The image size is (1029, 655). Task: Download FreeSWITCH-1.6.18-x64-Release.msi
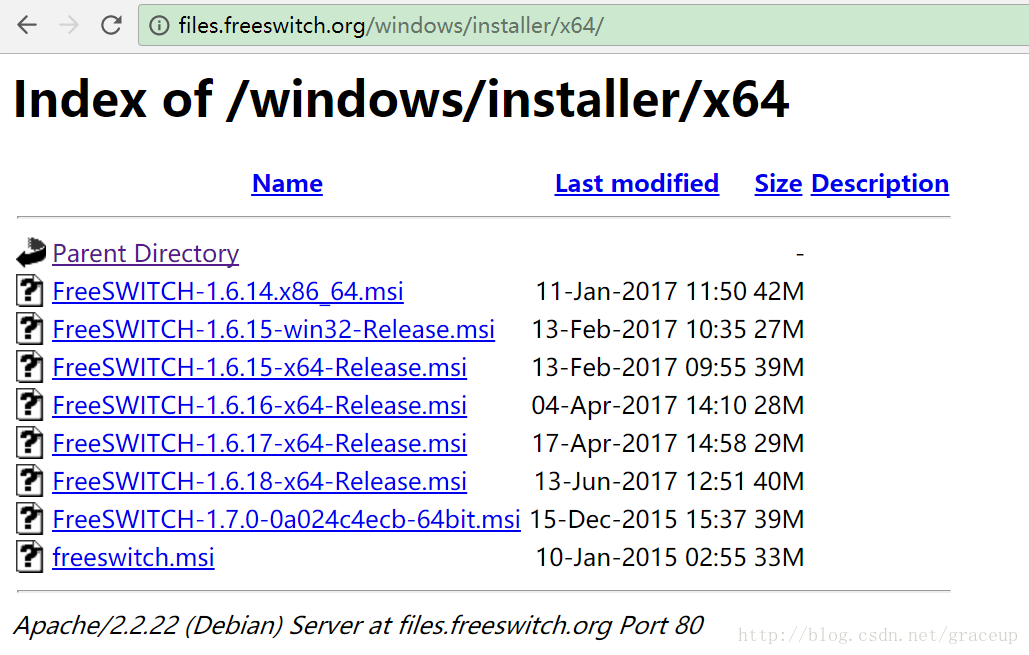click(260, 482)
